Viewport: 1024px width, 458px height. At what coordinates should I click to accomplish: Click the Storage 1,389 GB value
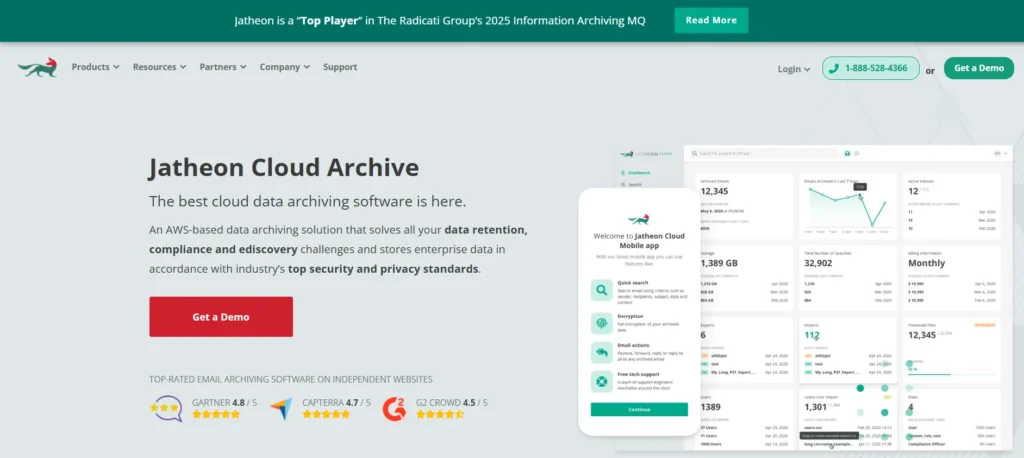(718, 263)
